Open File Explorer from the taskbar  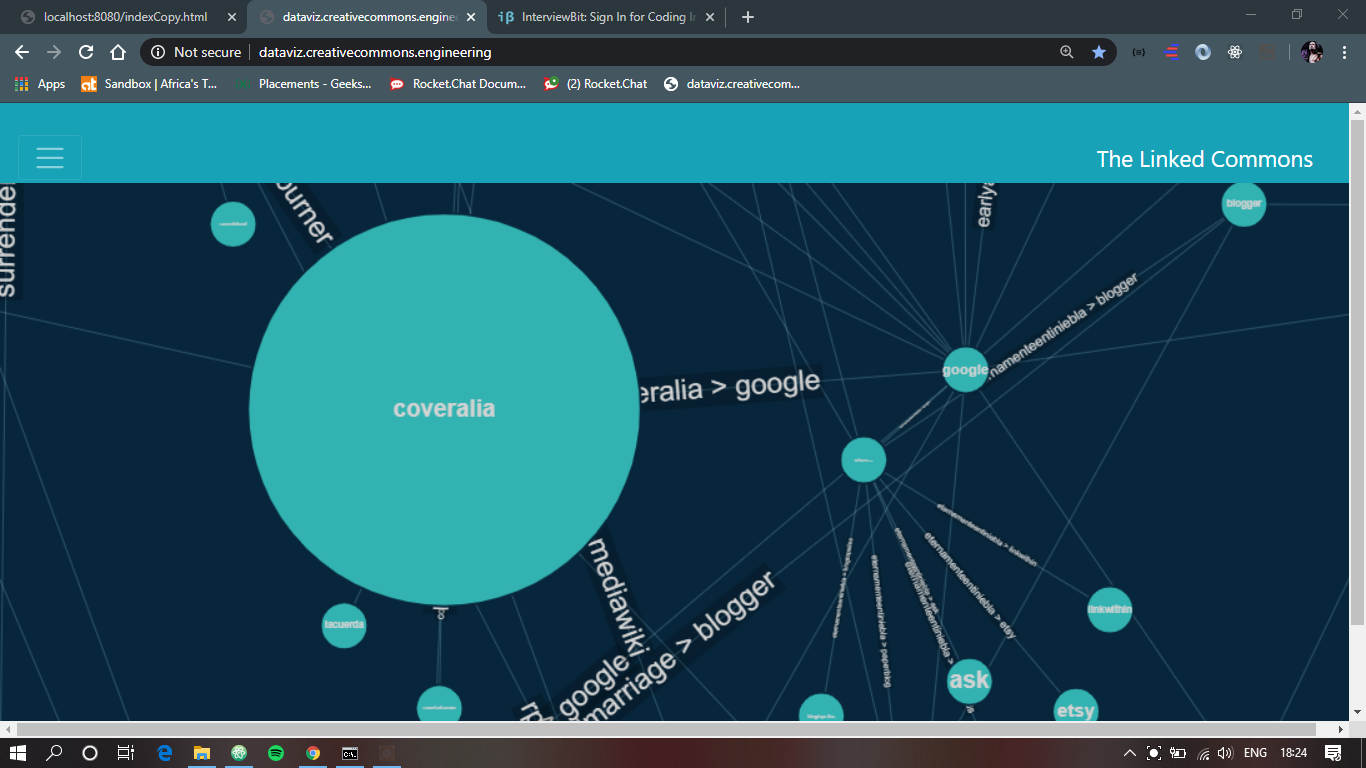click(x=202, y=753)
